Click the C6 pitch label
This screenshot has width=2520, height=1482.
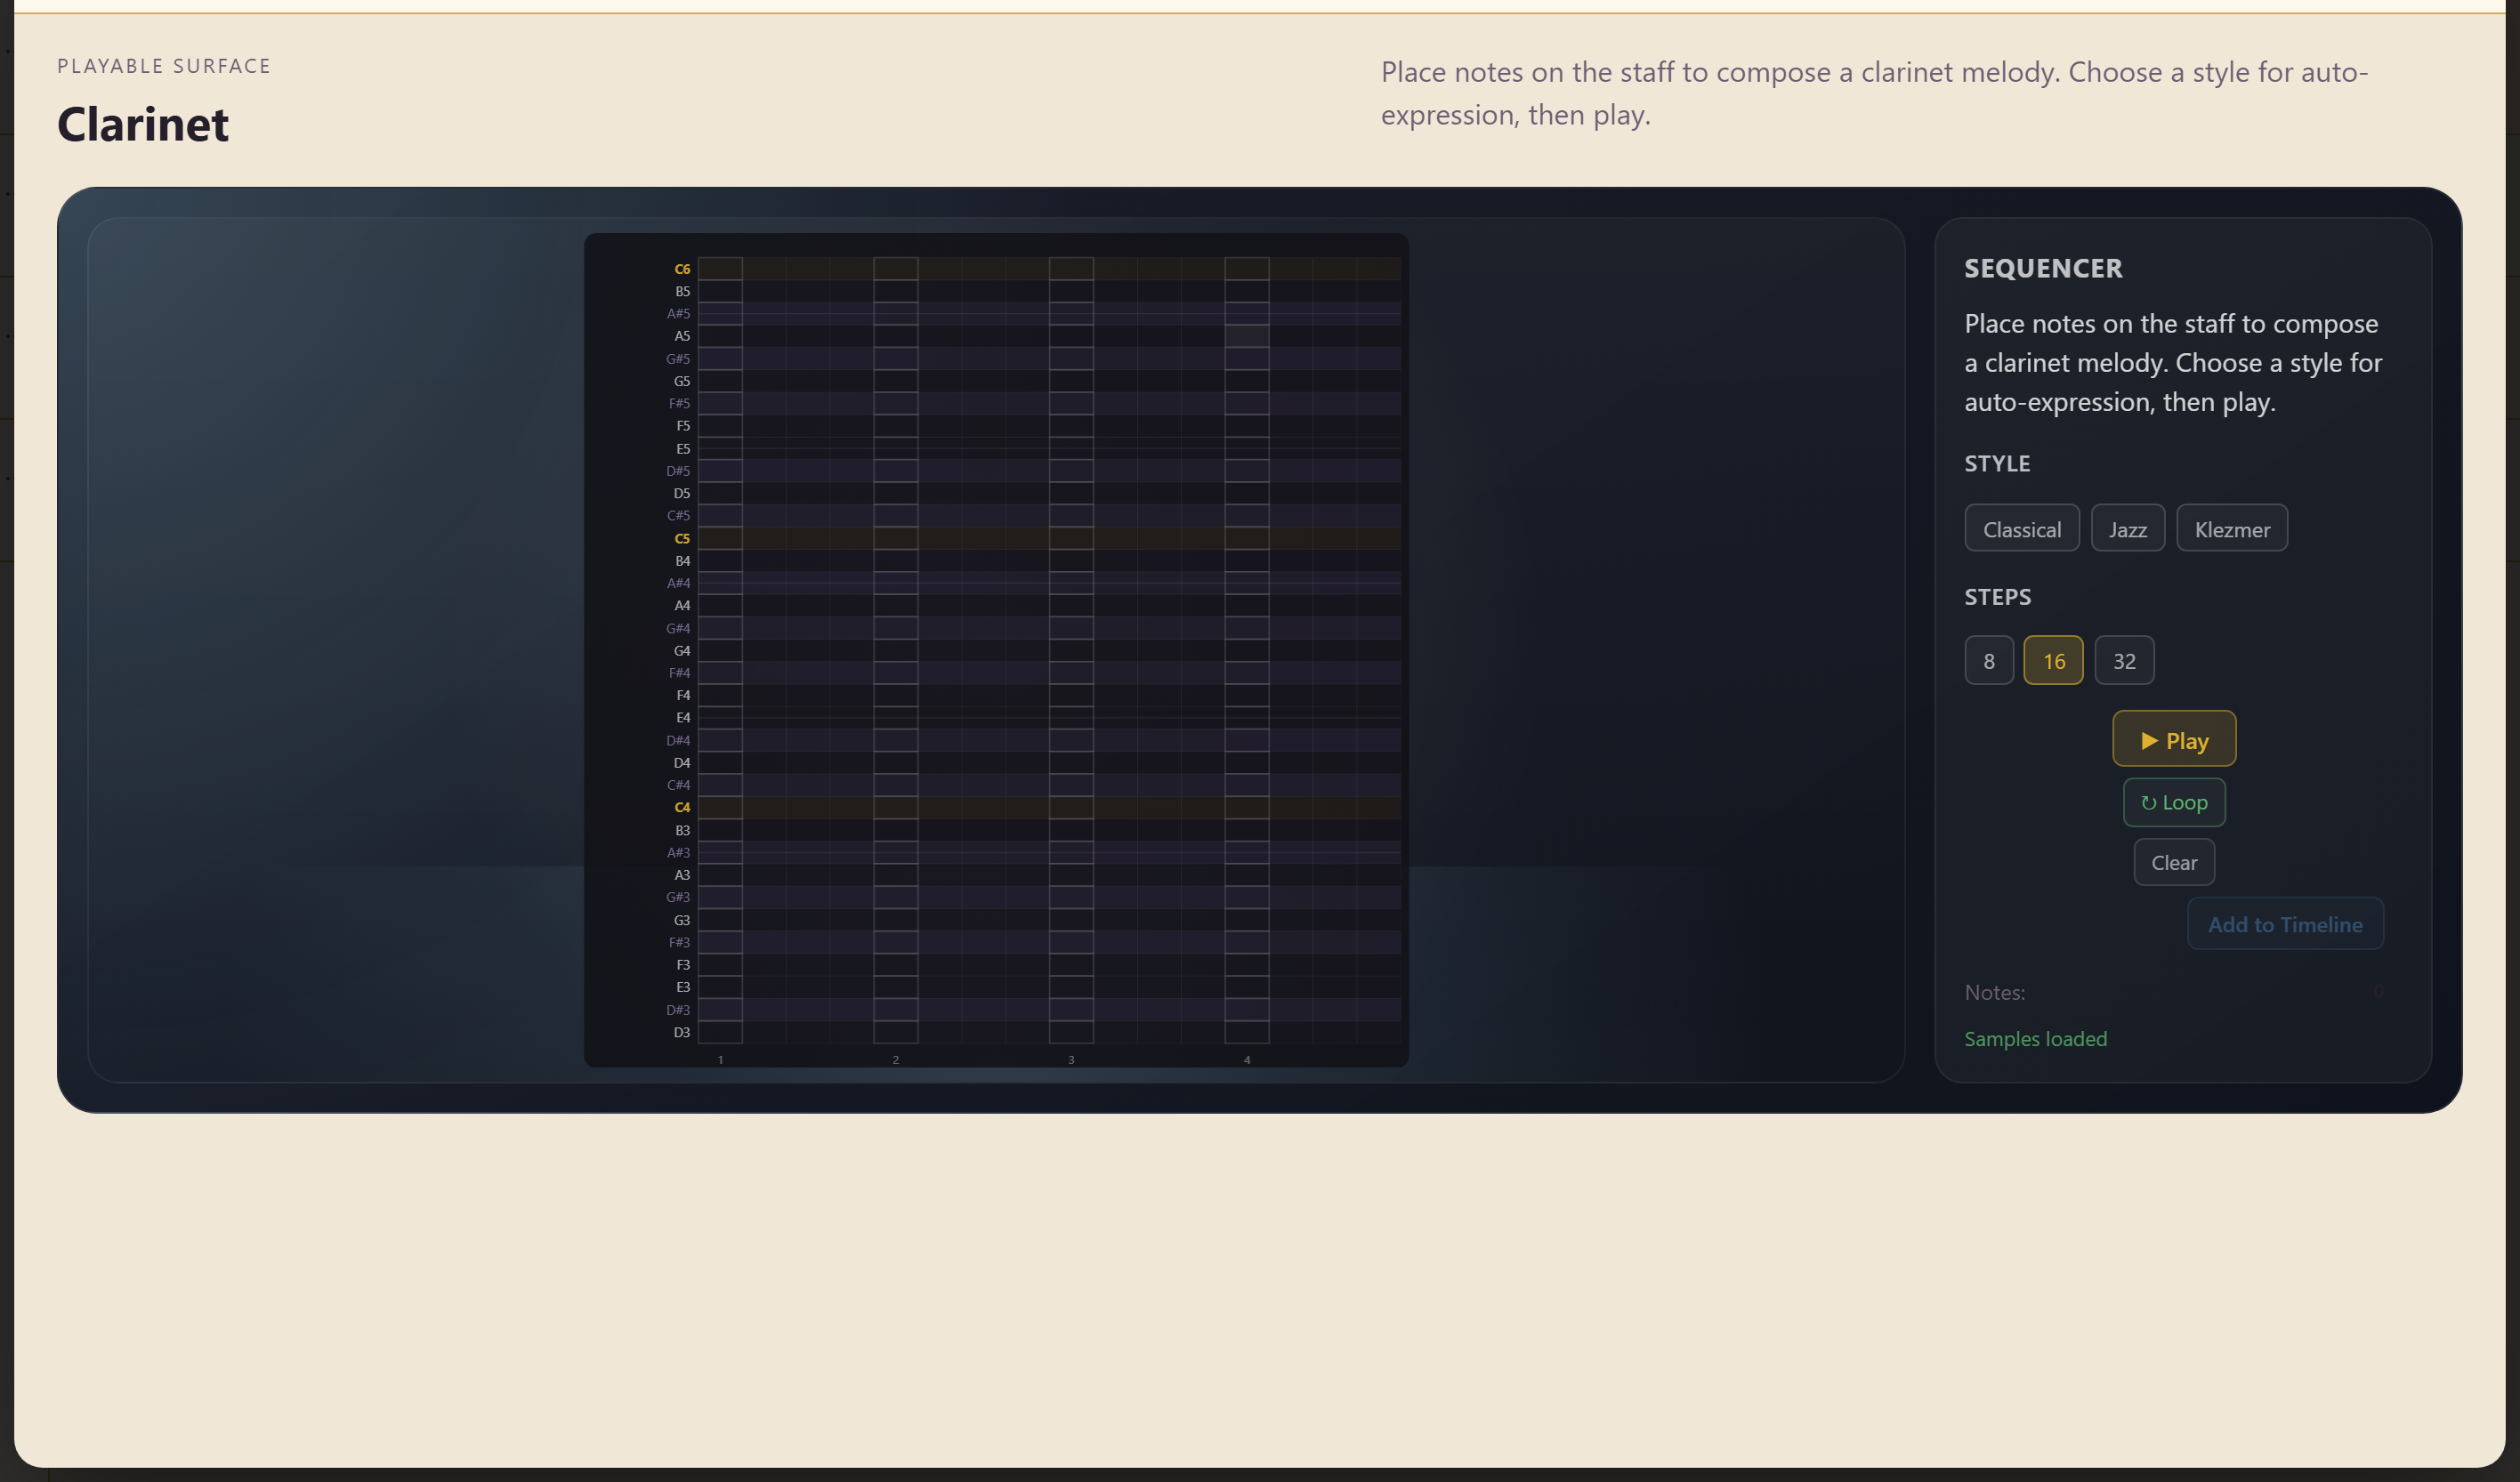click(x=682, y=269)
